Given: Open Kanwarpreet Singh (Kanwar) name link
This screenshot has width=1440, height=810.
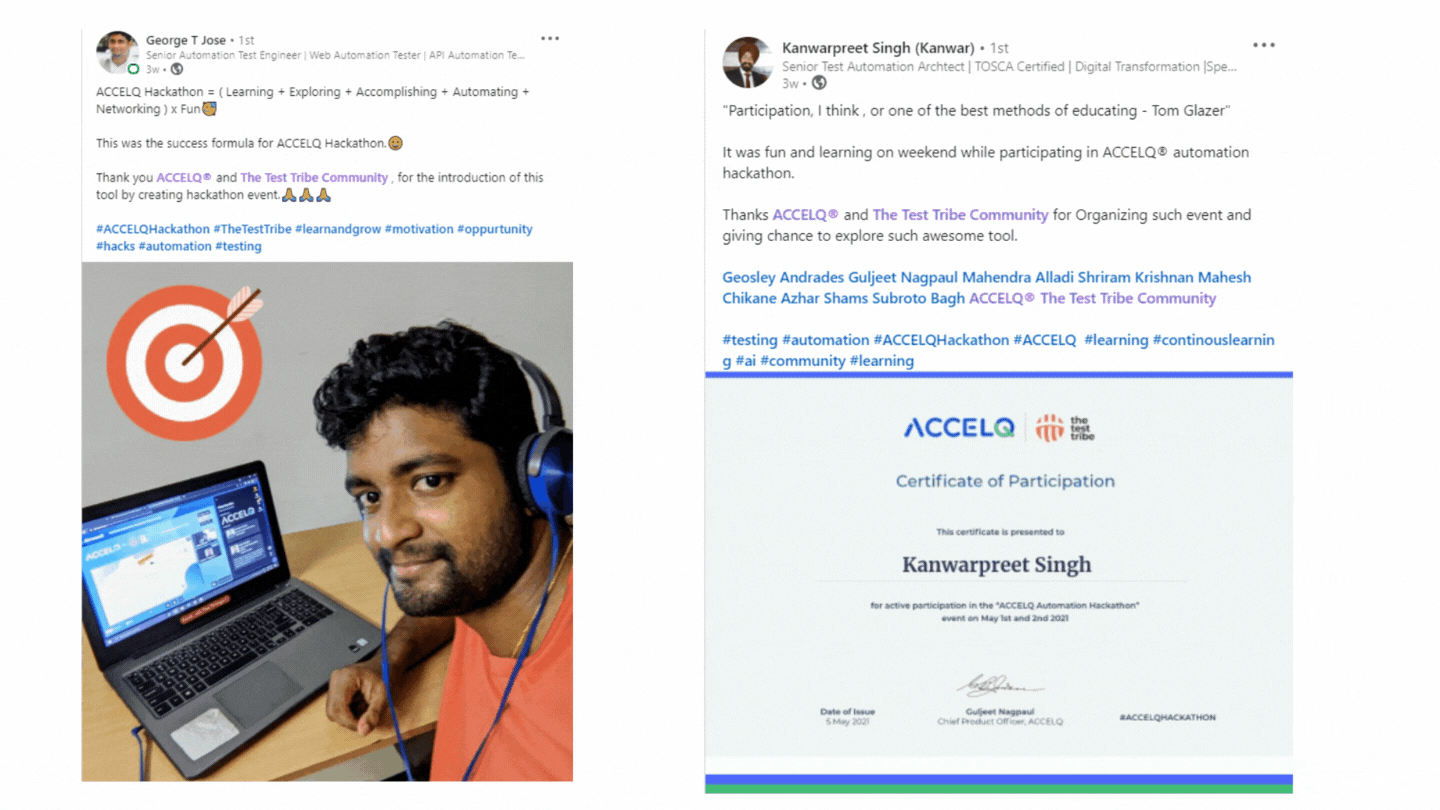Looking at the screenshot, I should tap(878, 48).
